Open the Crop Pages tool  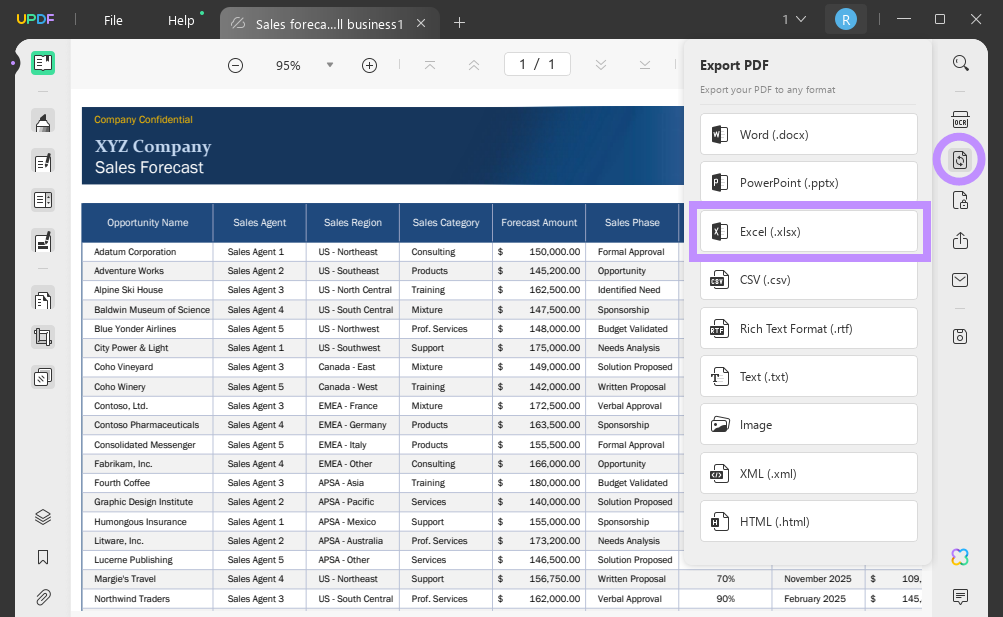tap(42, 337)
